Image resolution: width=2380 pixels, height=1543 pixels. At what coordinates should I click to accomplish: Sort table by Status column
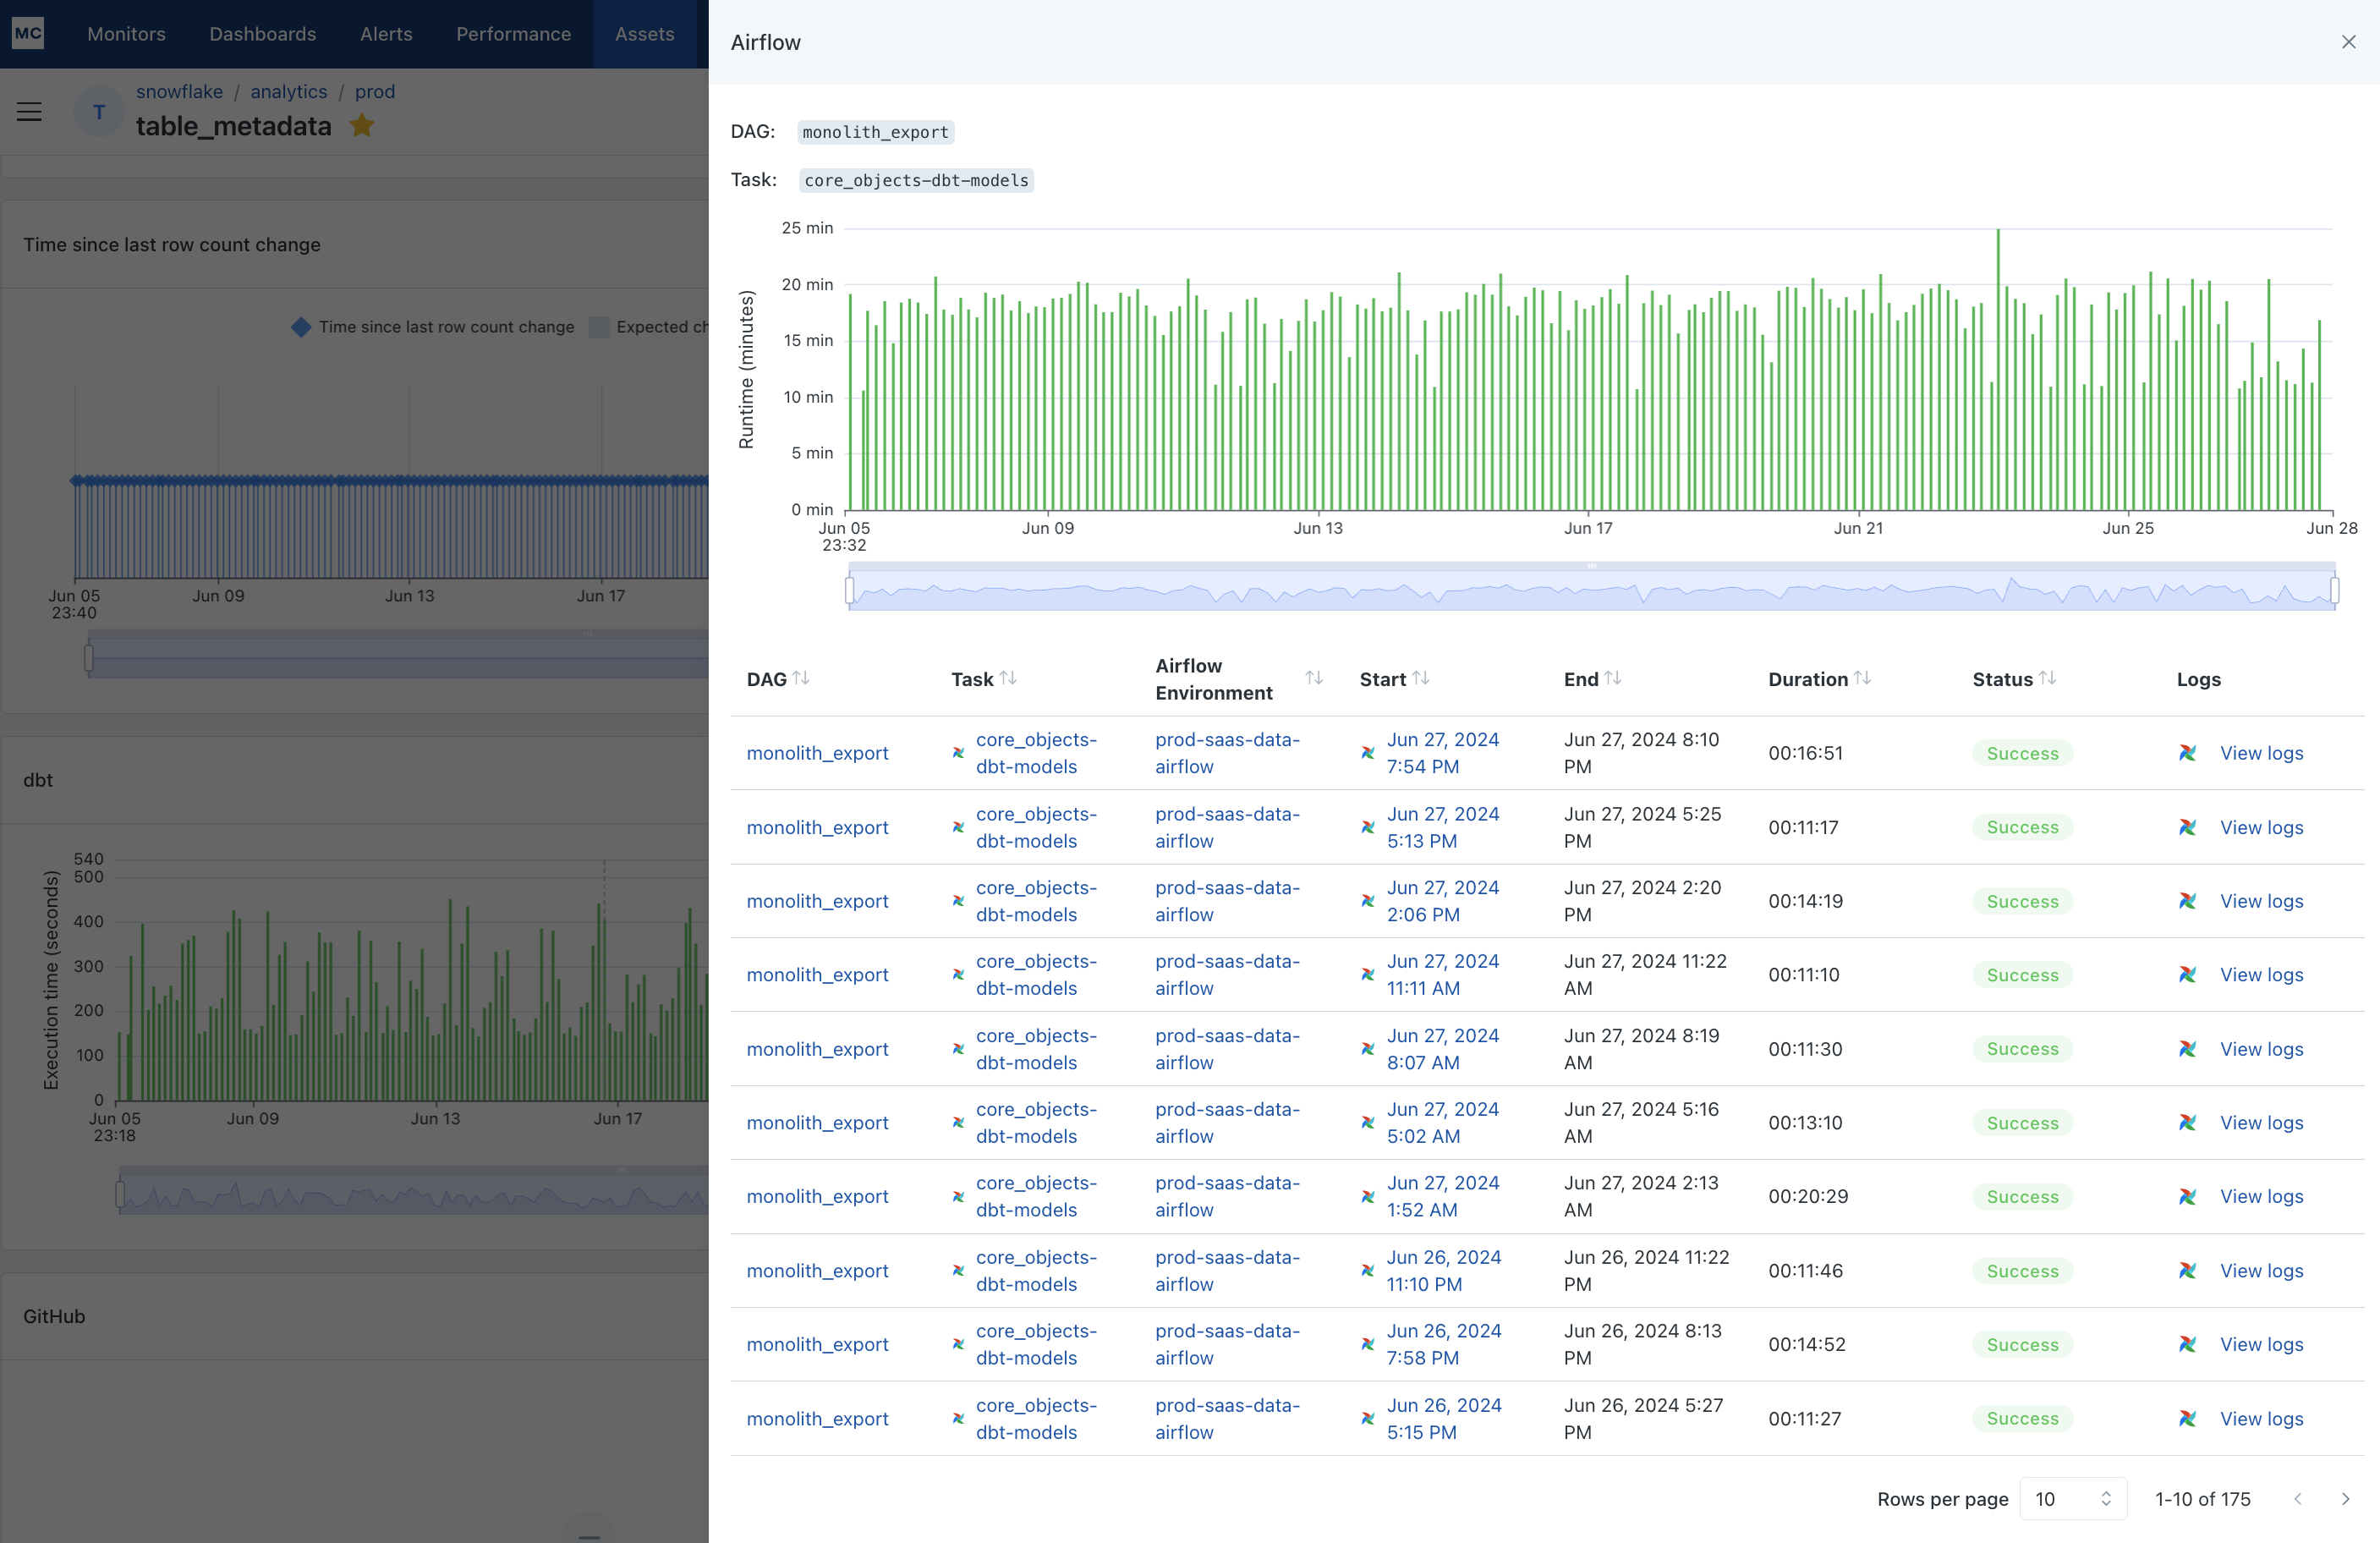[2047, 679]
